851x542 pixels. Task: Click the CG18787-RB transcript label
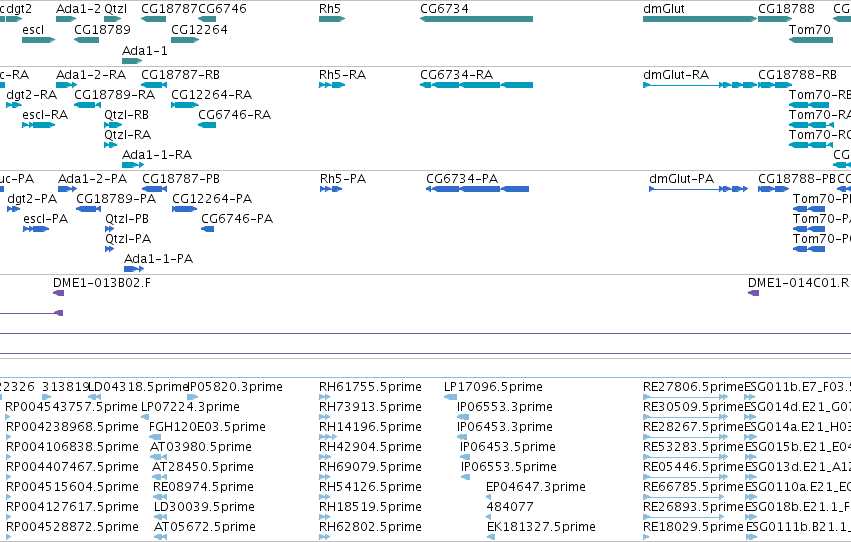click(181, 75)
